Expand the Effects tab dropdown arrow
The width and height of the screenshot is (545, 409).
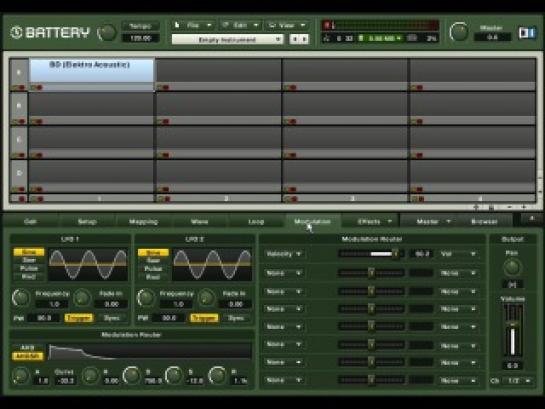(x=390, y=221)
